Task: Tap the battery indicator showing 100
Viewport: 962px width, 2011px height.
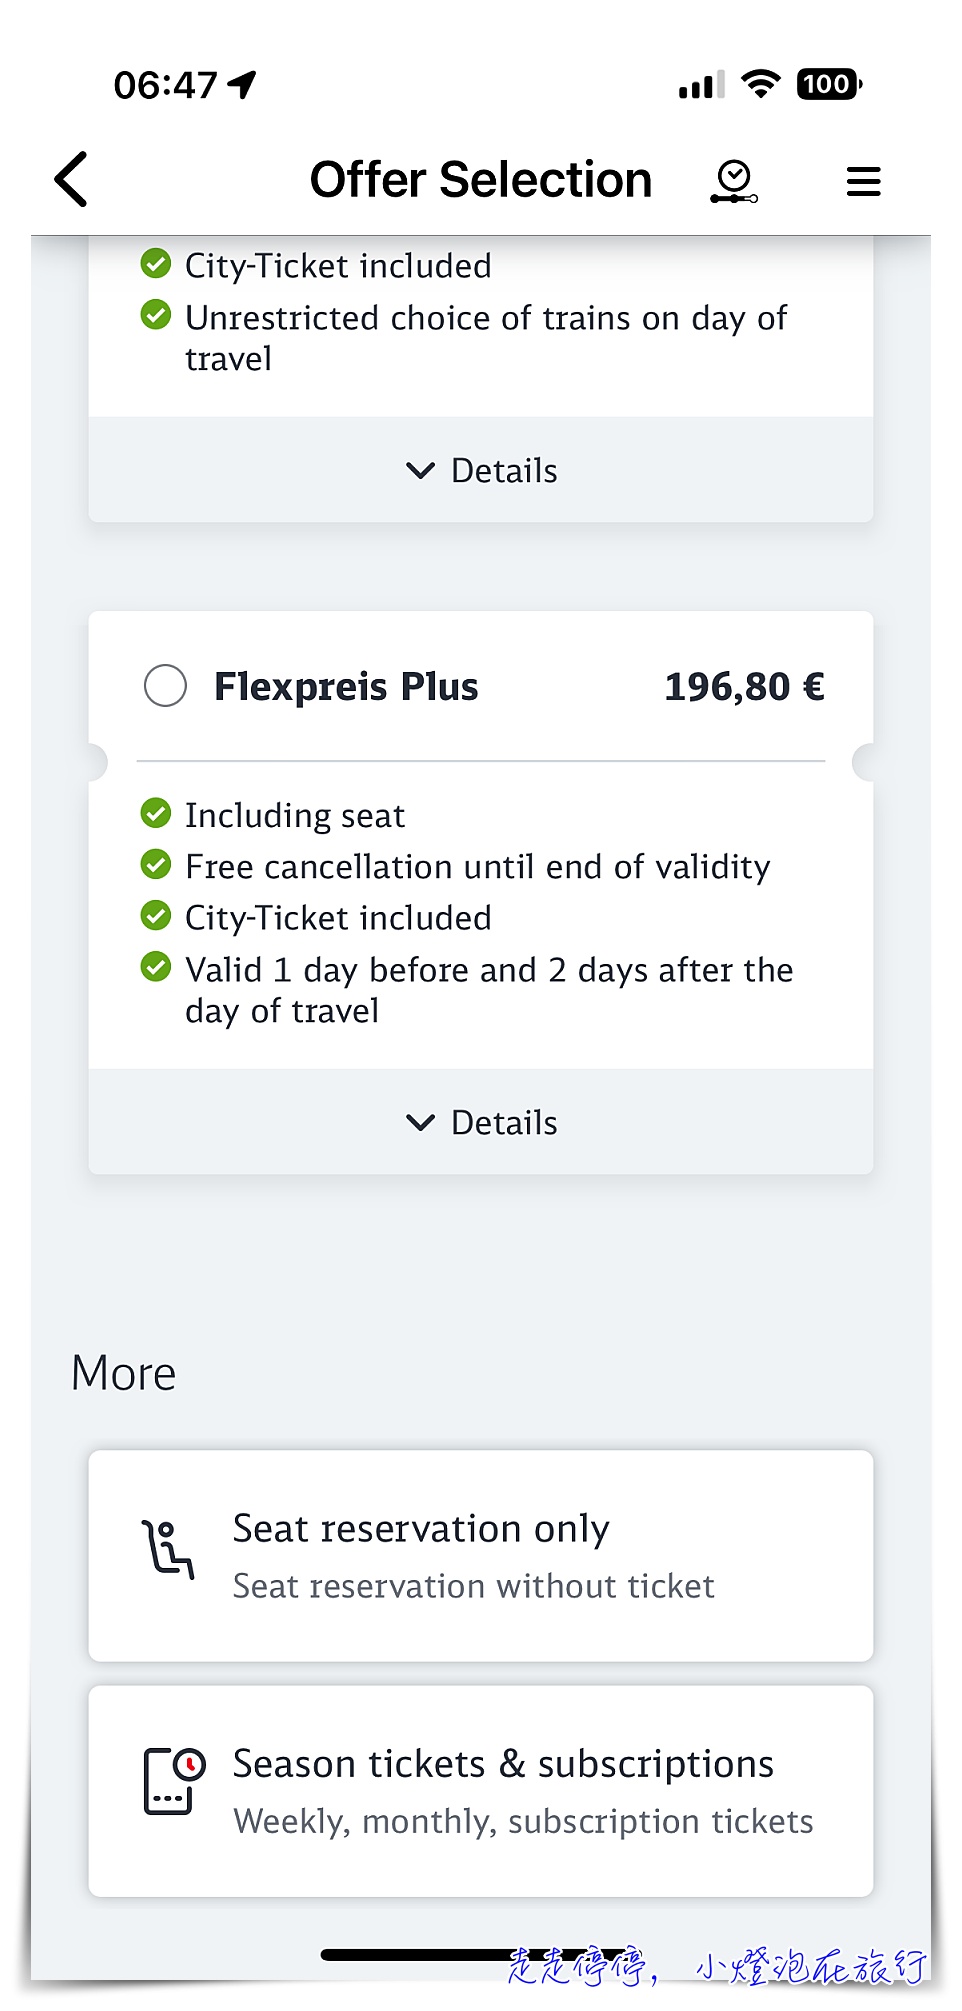Action: pyautogui.click(x=829, y=84)
